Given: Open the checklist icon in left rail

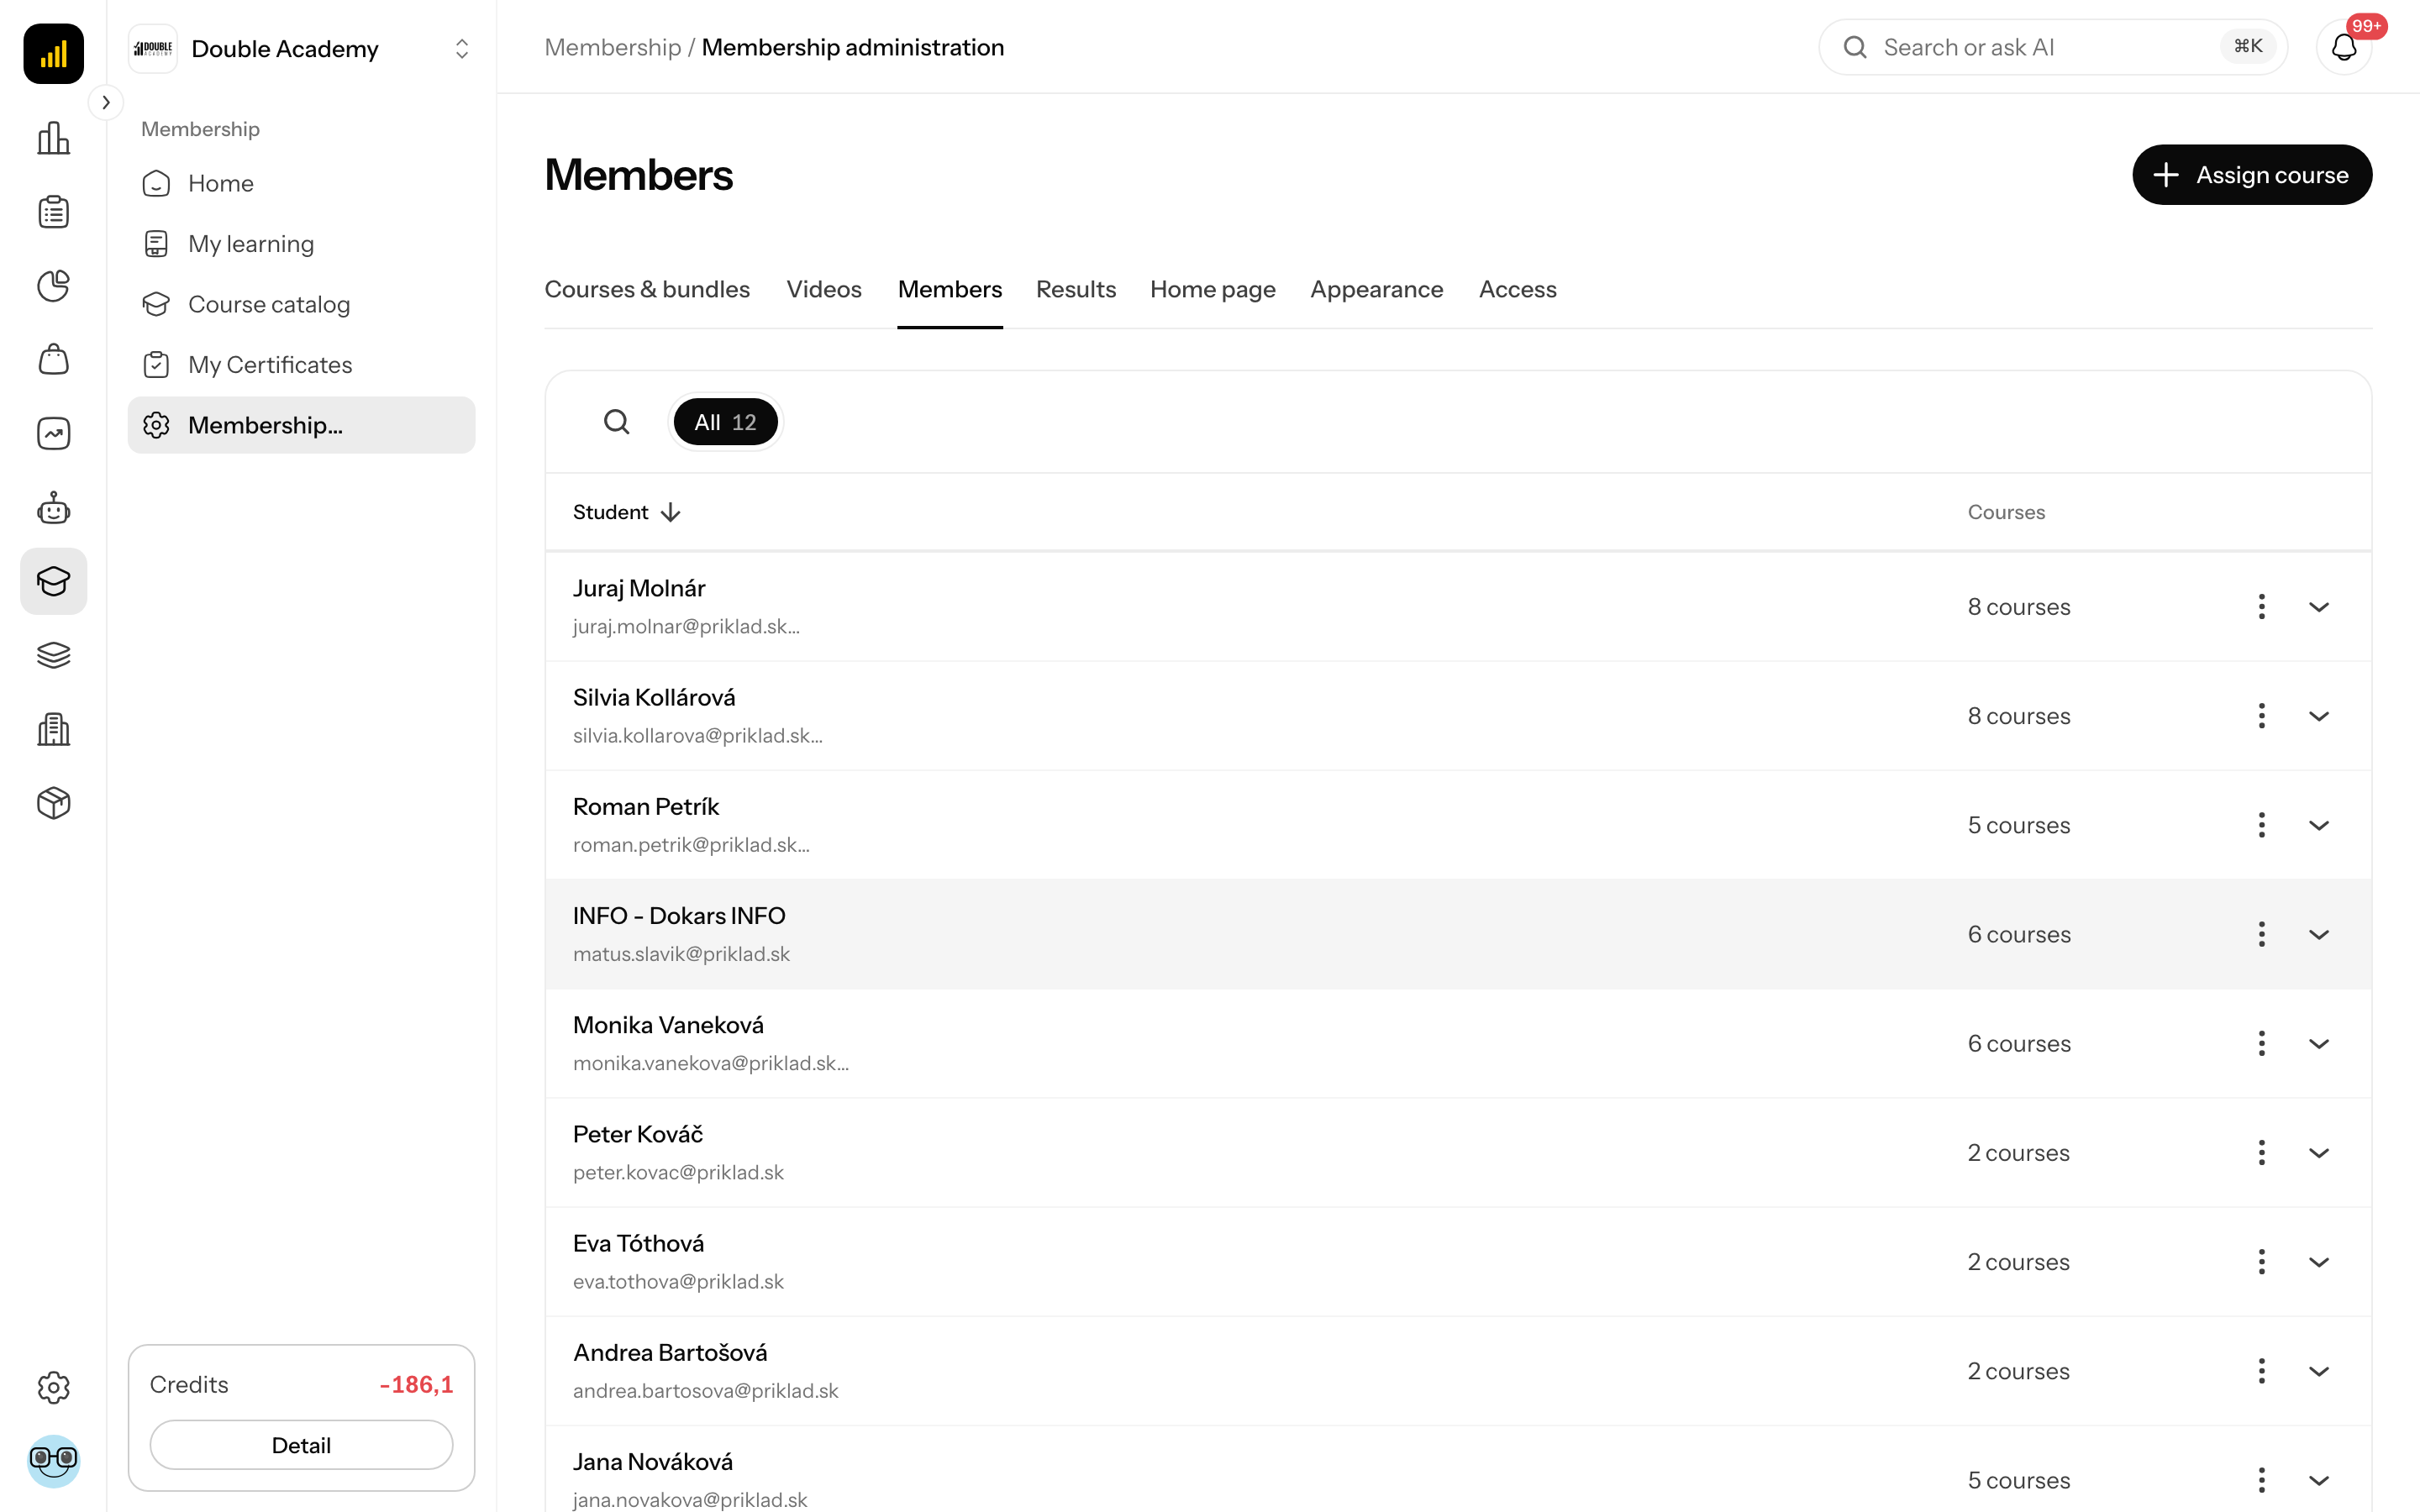Looking at the screenshot, I should point(53,212).
